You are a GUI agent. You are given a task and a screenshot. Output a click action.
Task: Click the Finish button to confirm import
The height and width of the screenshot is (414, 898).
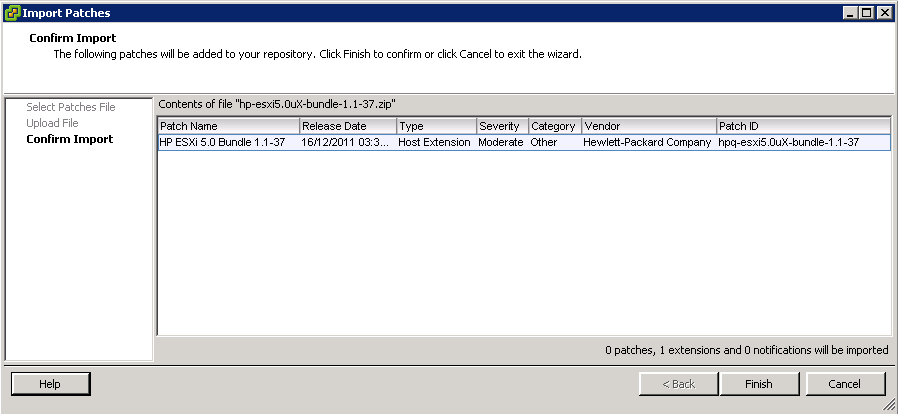[x=758, y=384]
